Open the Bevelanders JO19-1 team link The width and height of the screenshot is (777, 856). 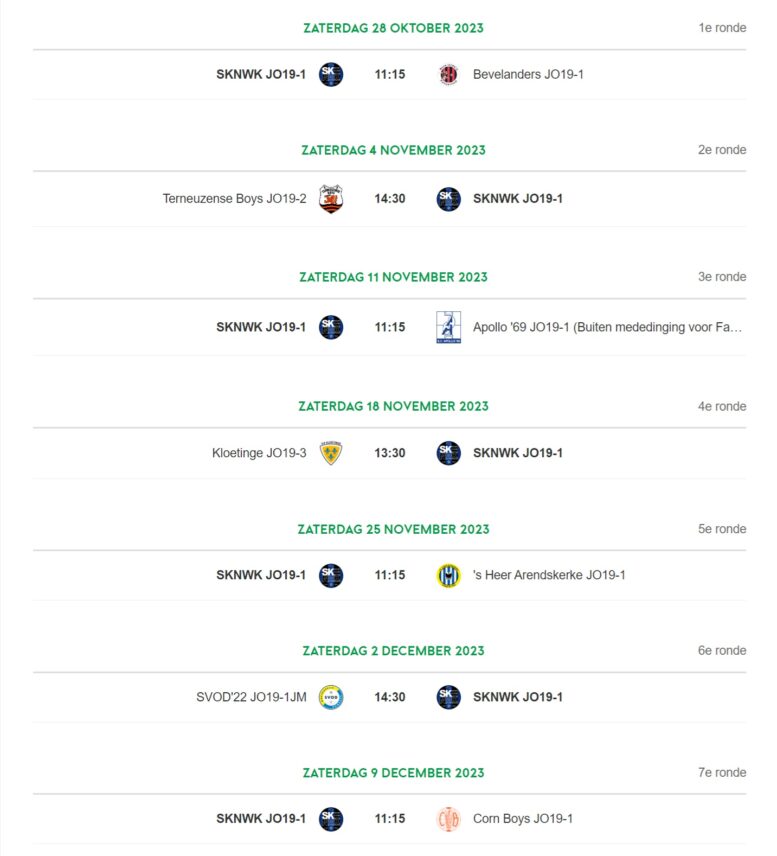[x=528, y=74]
